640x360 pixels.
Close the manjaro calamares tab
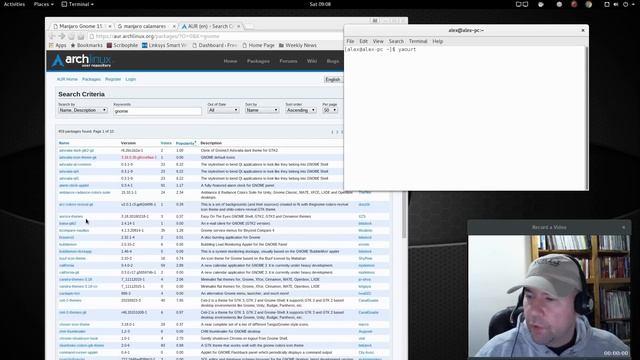[x=174, y=26]
